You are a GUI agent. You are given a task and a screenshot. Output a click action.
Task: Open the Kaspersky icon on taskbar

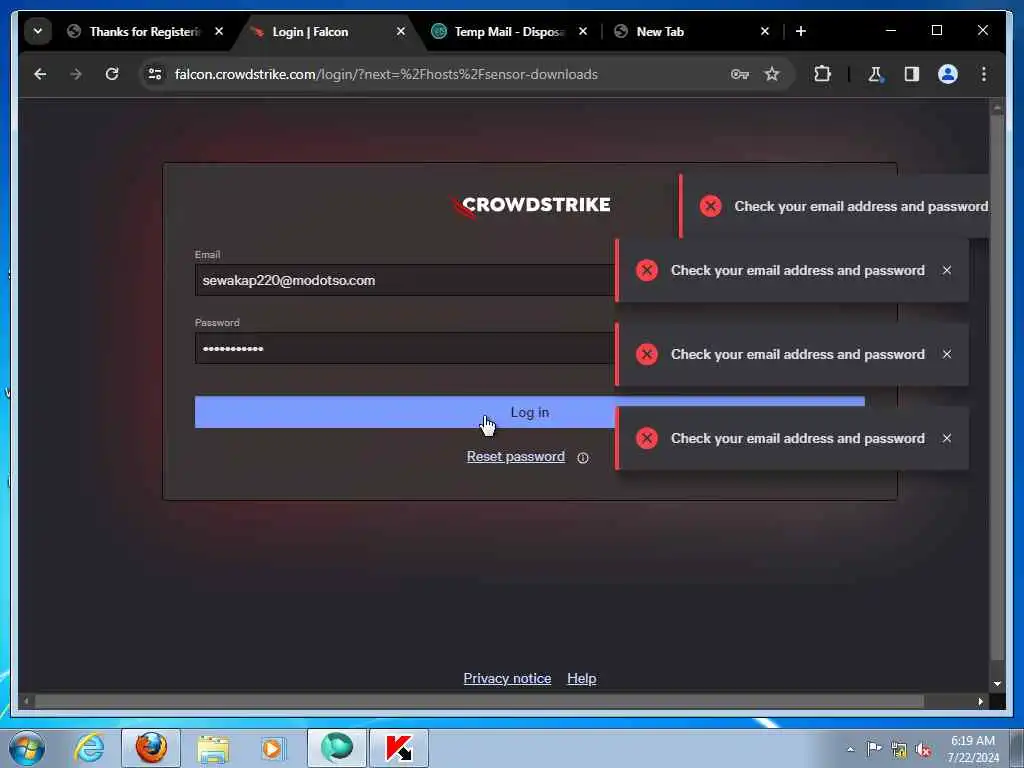pyautogui.click(x=399, y=748)
